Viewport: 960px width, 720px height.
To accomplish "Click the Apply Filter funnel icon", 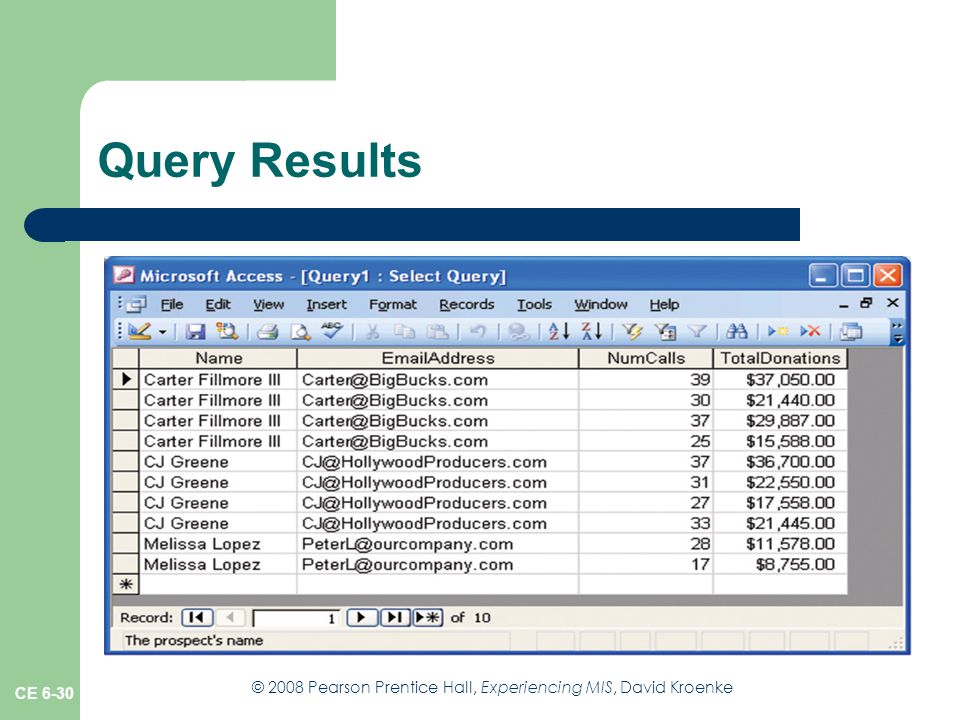I will tap(697, 332).
